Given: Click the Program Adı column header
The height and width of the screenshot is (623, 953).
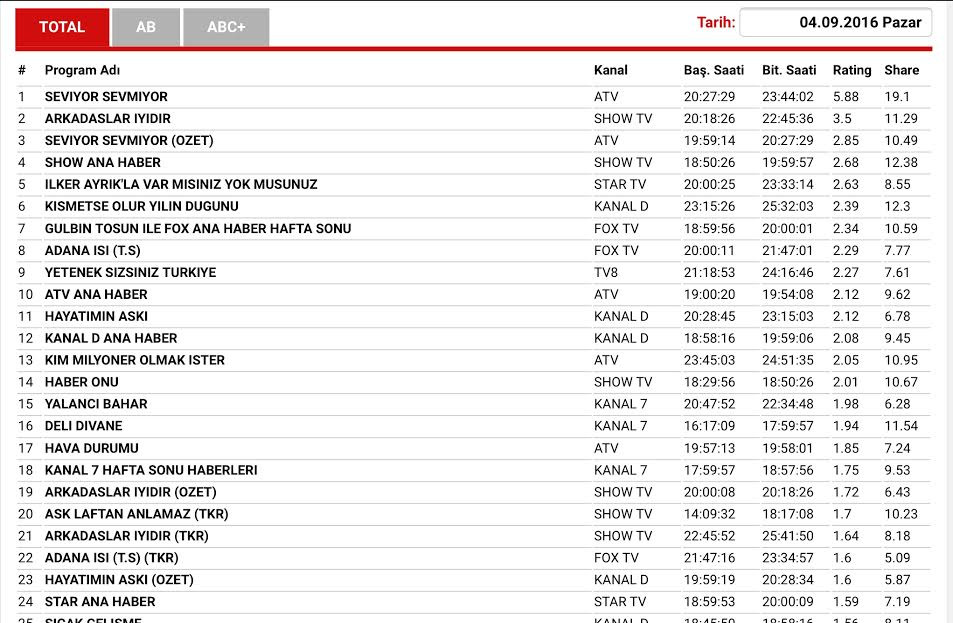Looking at the screenshot, I should [82, 70].
